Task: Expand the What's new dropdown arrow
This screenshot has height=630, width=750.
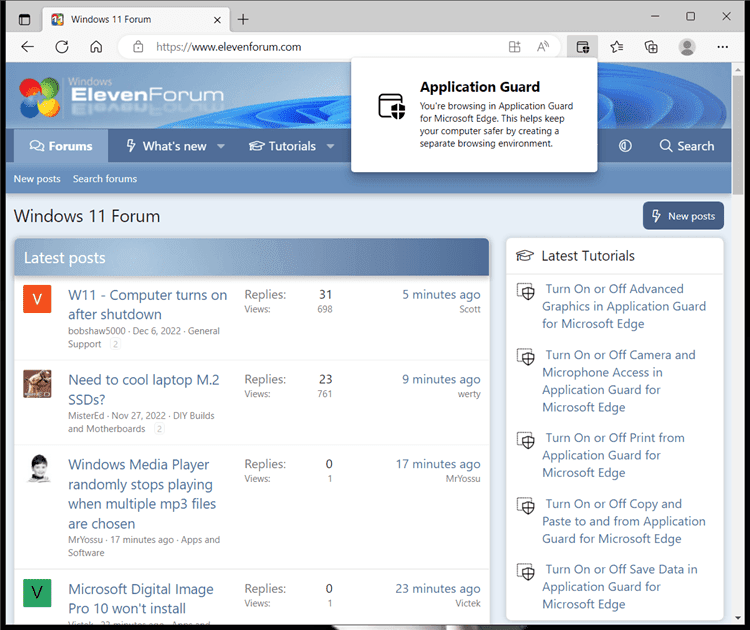Action: click(221, 146)
